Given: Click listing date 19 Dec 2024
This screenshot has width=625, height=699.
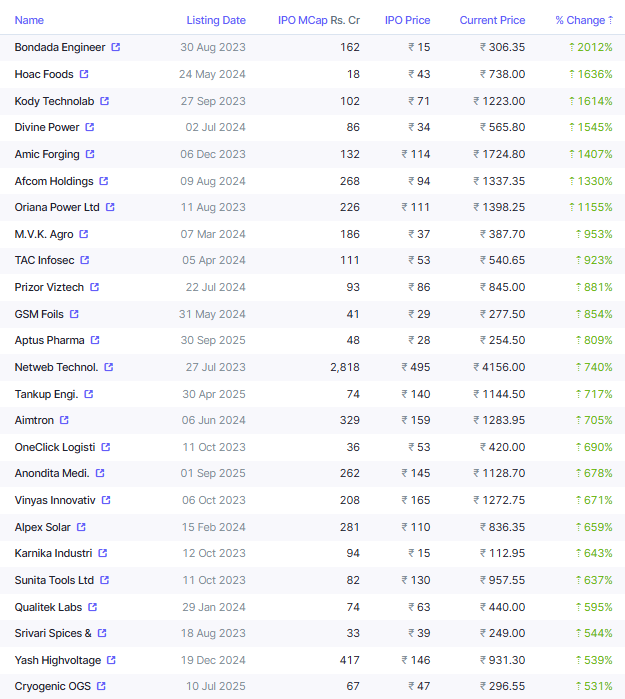Looking at the screenshot, I should [213, 660].
